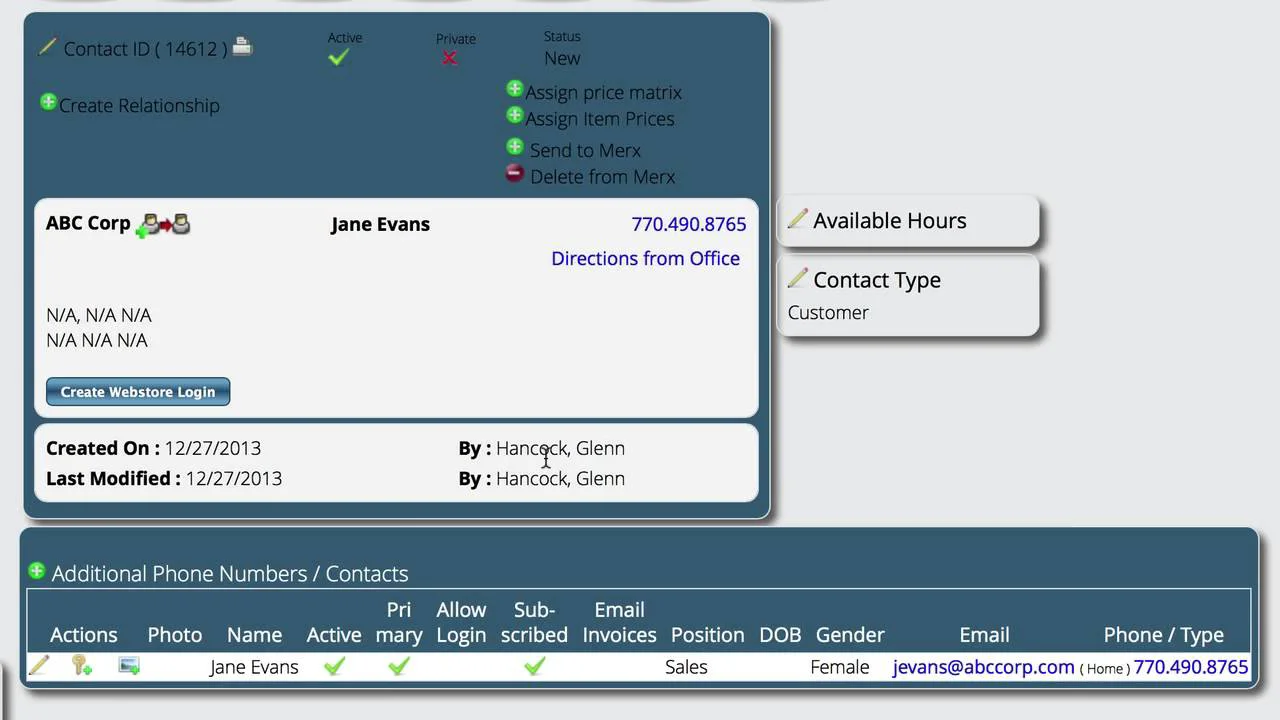Viewport: 1280px width, 720px height.
Task: Click the printer icon next to Contact ID
Action: tap(242, 46)
